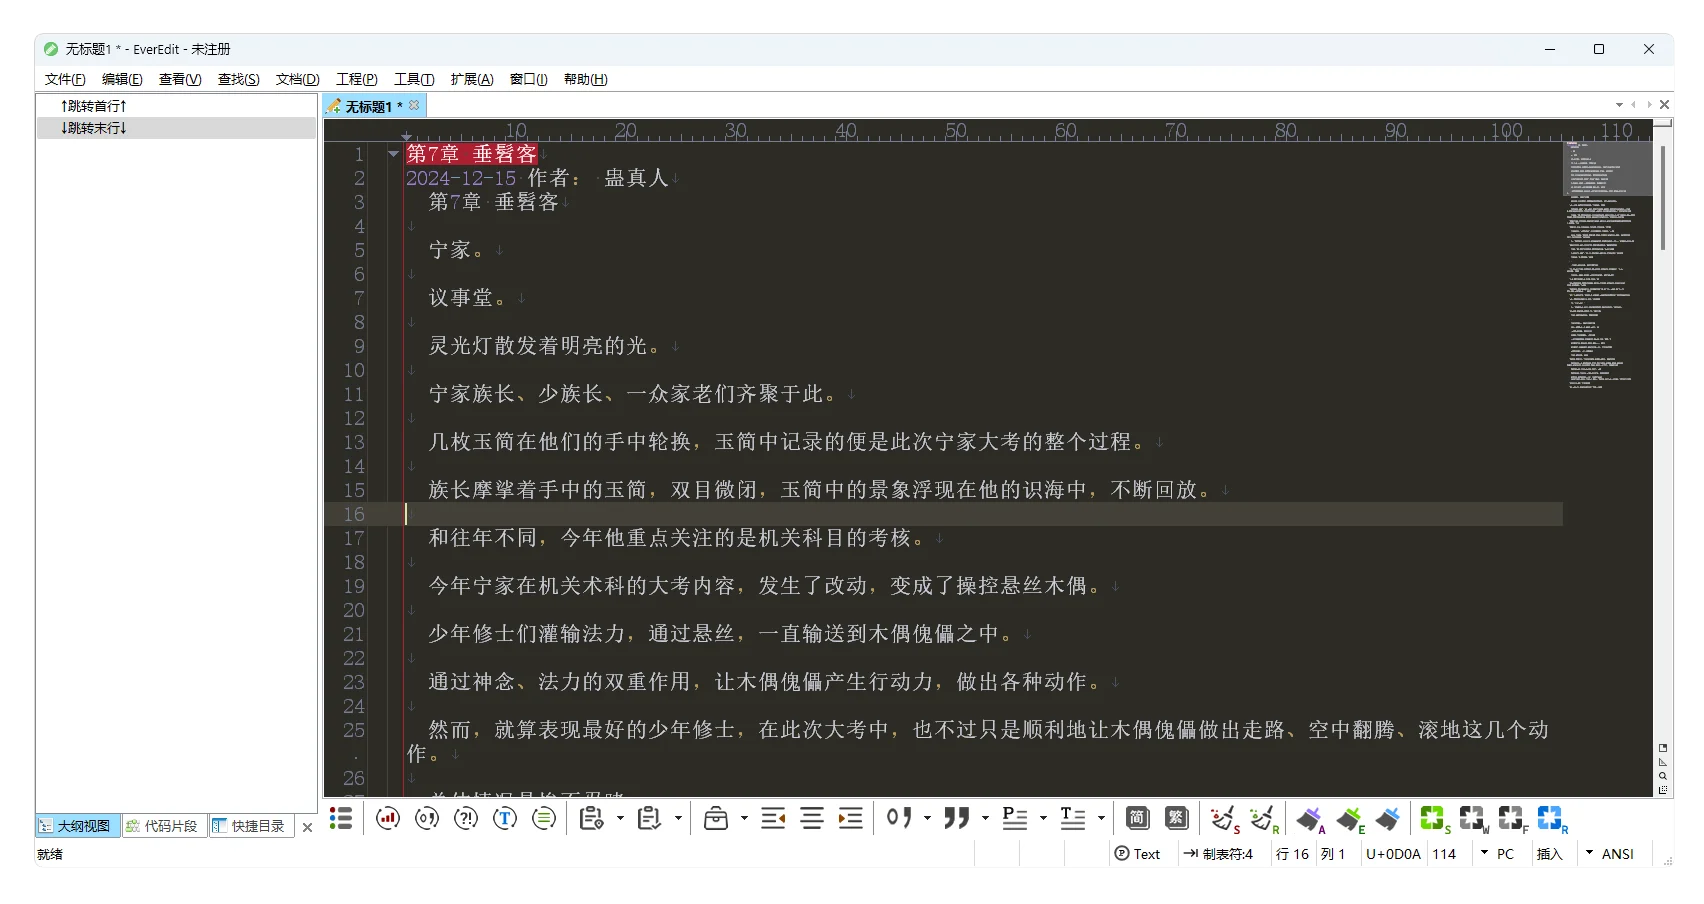The height and width of the screenshot is (904, 1704).
Task: Open dropdown next to clipboard pin icon
Action: tap(620, 819)
